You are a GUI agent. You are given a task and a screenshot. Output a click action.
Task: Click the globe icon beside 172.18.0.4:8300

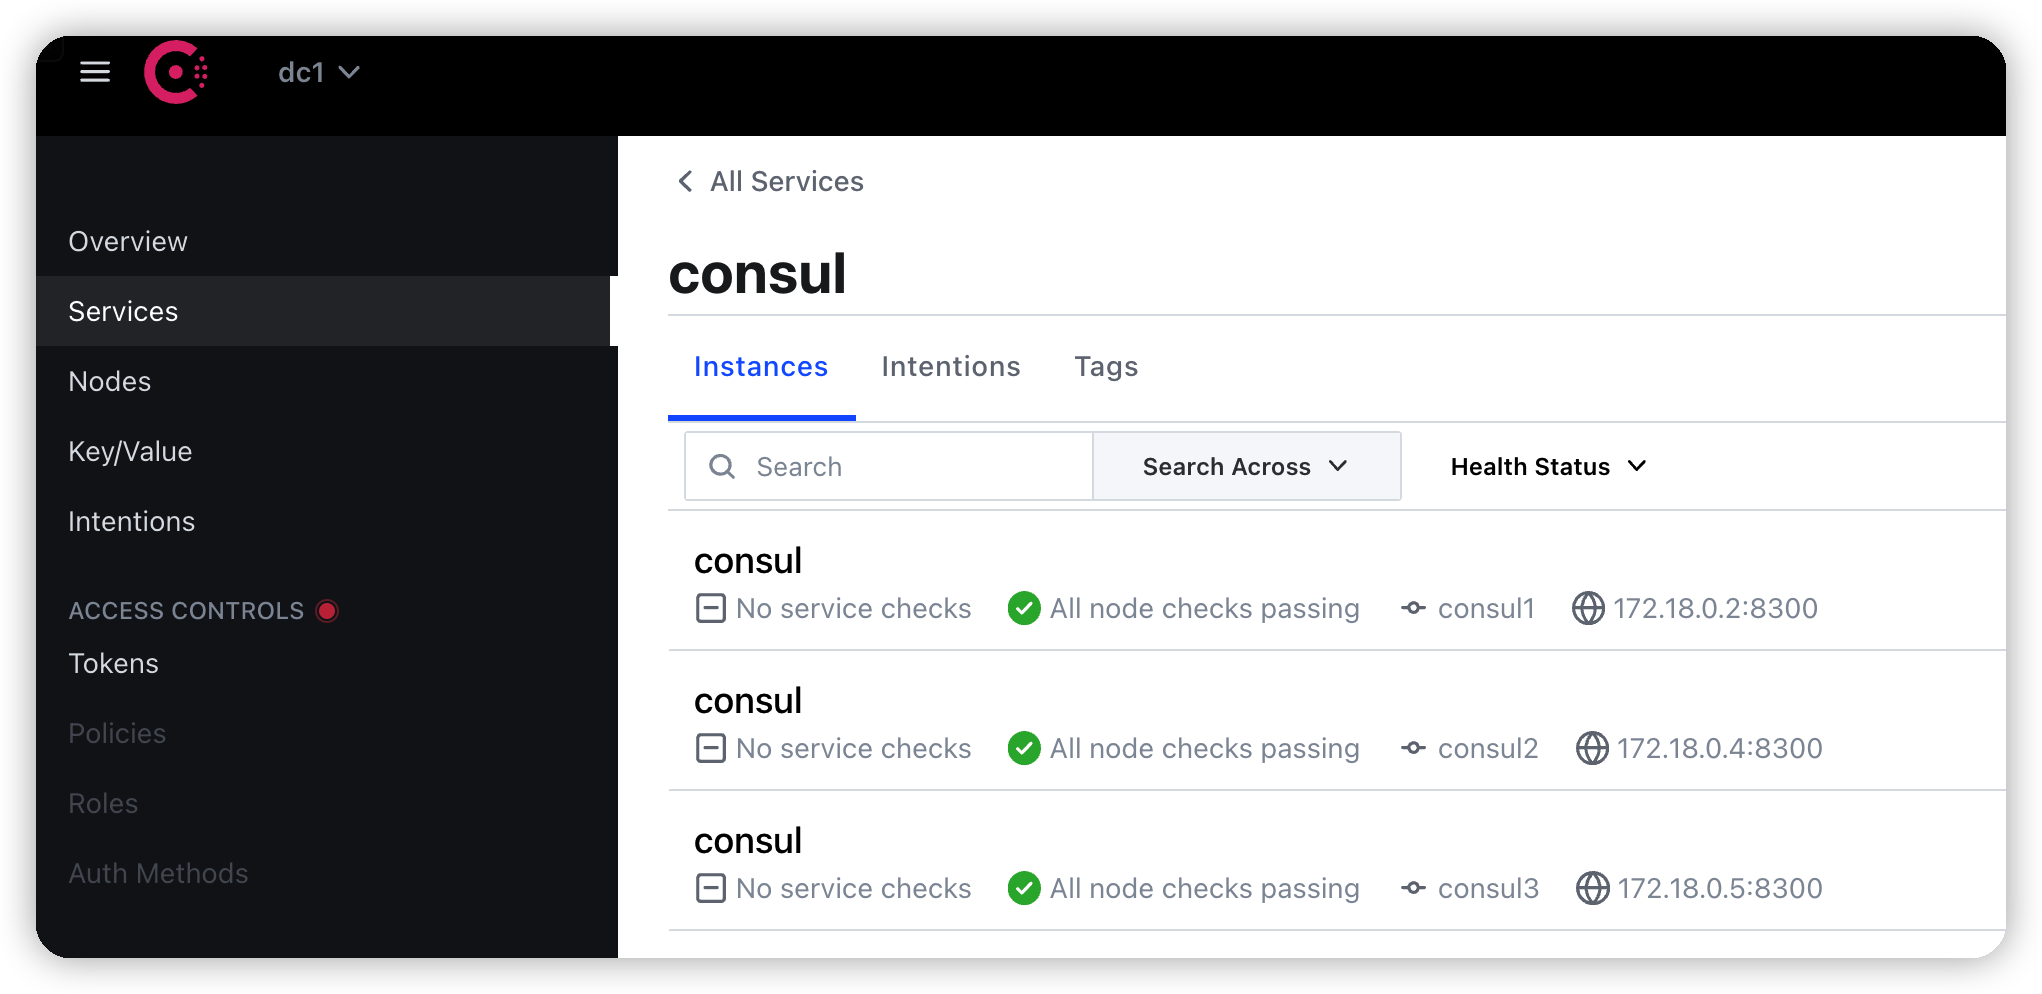(x=1592, y=748)
